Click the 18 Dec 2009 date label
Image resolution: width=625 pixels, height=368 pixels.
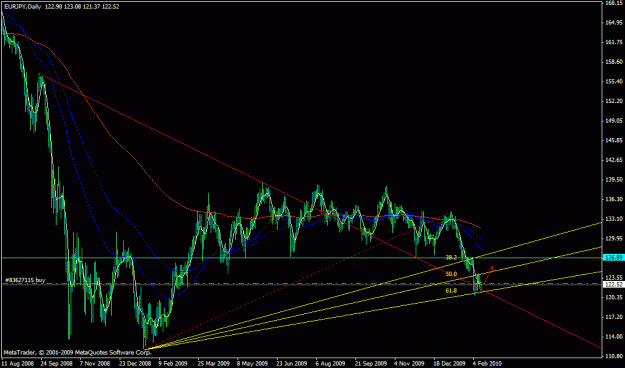tap(450, 364)
